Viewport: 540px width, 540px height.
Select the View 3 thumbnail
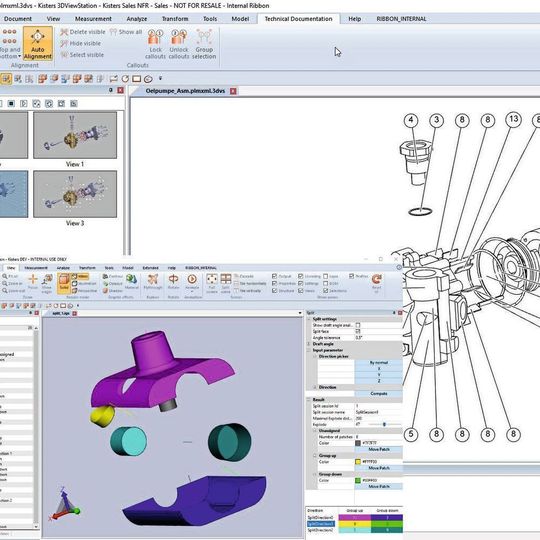[x=75, y=194]
